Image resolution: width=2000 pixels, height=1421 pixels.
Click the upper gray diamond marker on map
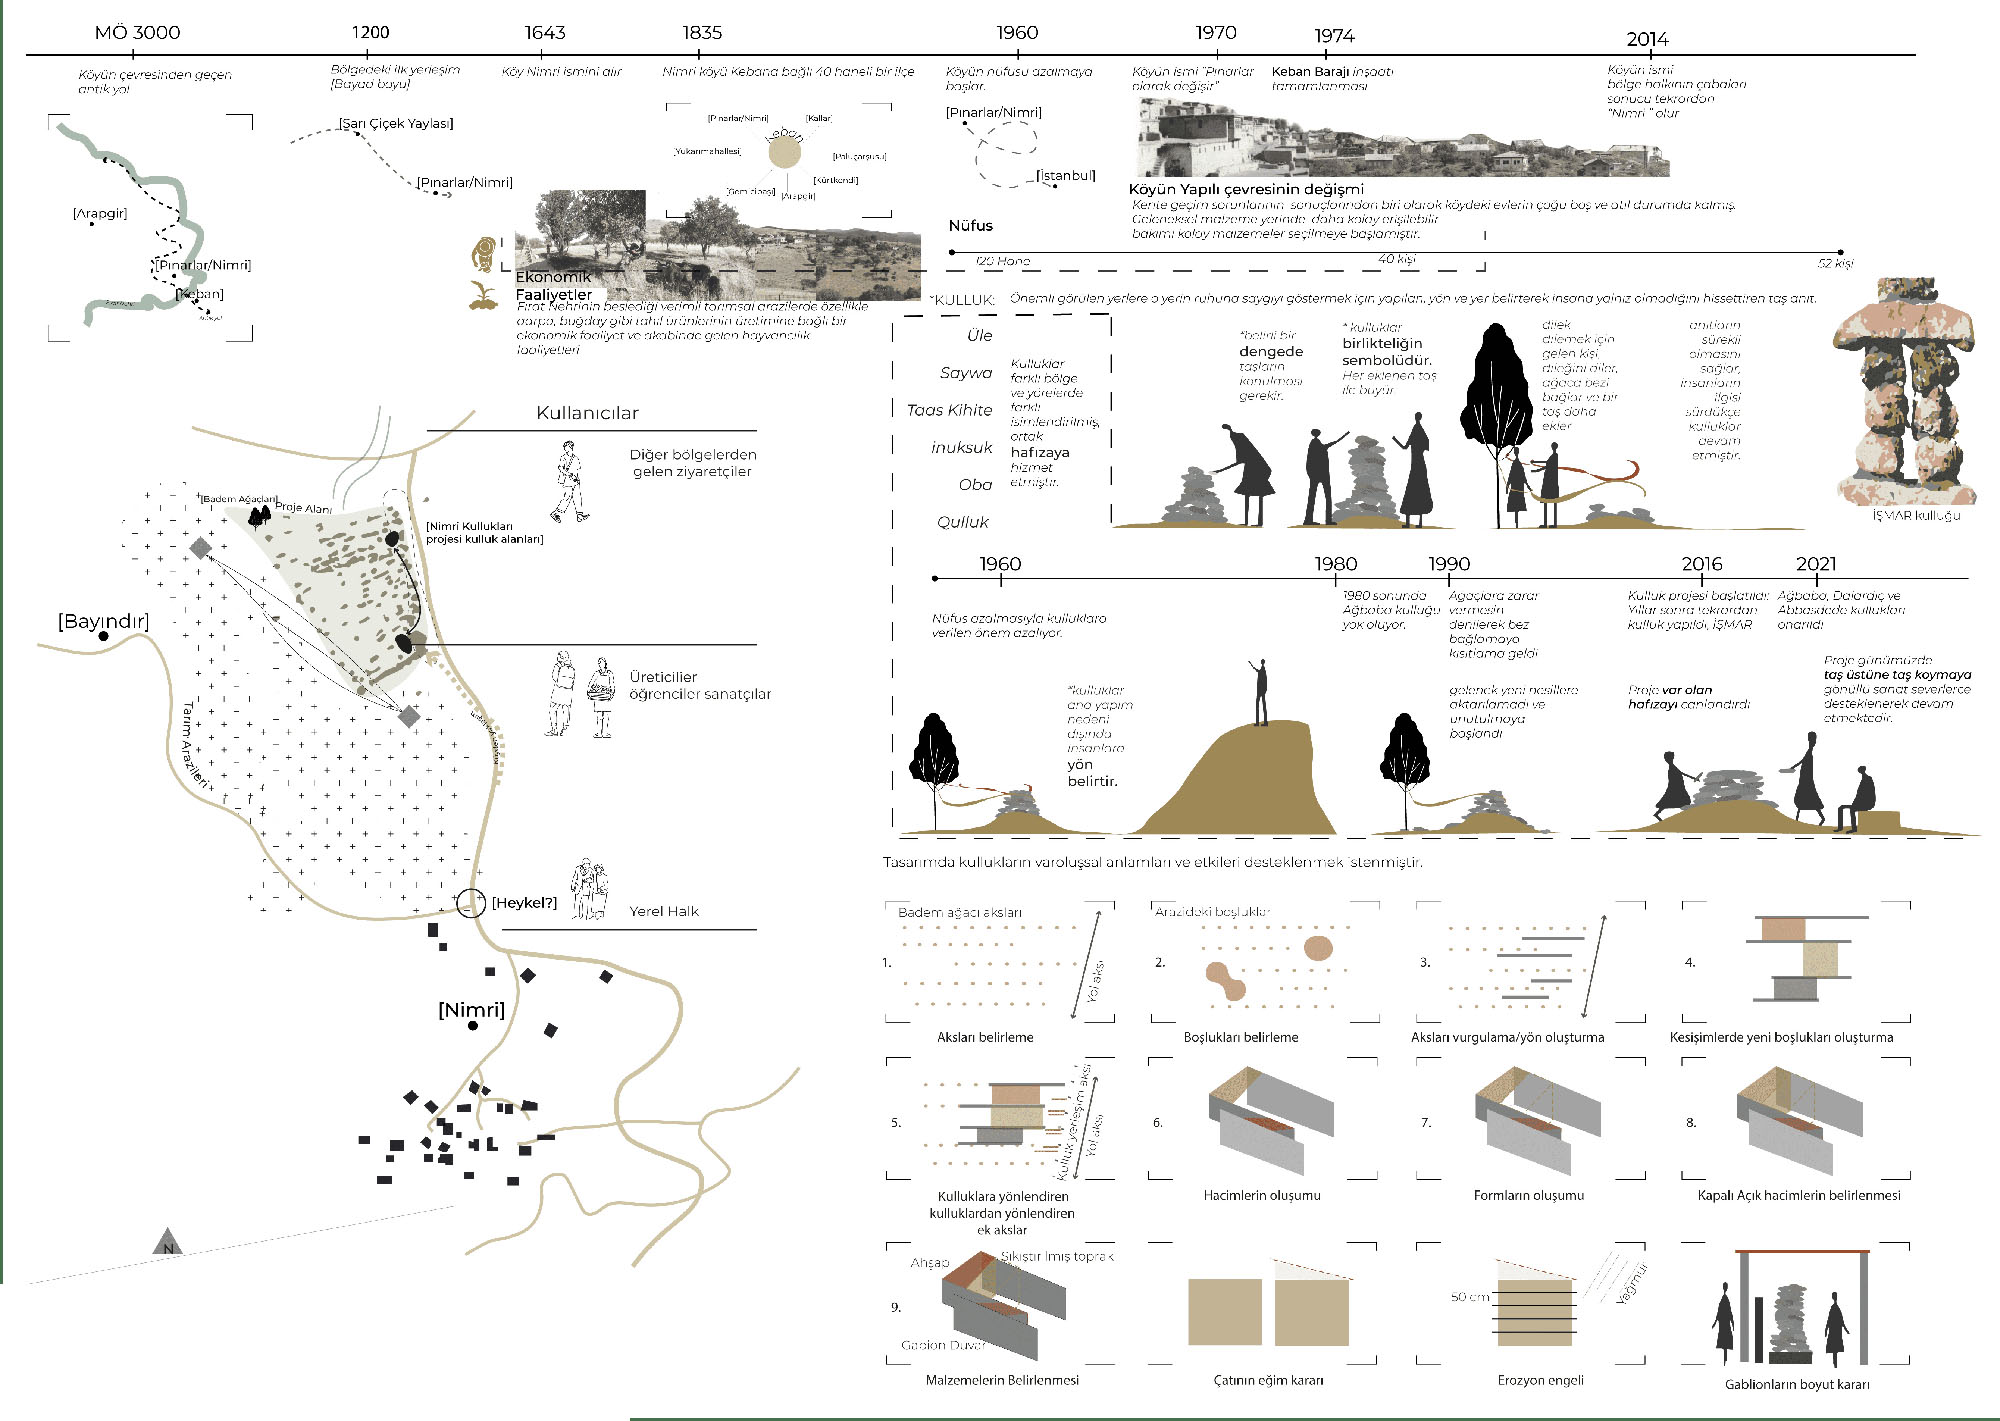(201, 547)
